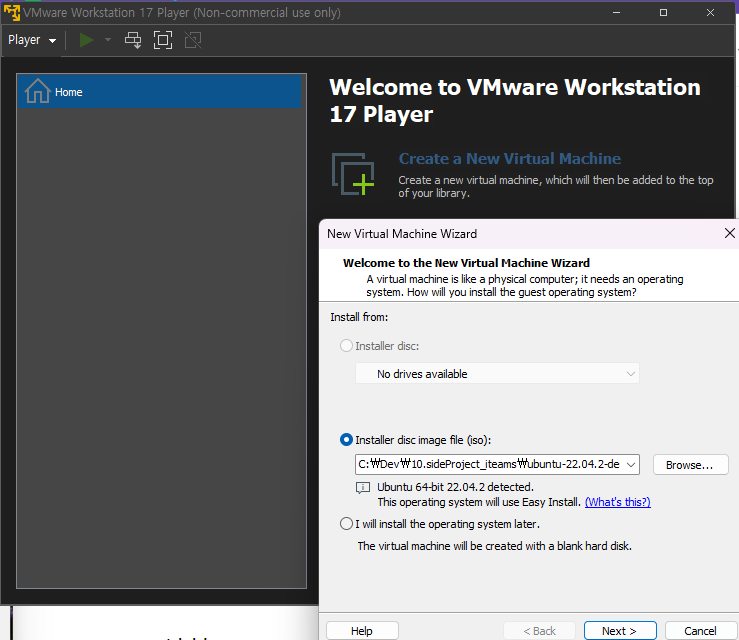Click the Next > button
Viewport: 739px width, 640px height.
pos(620,631)
